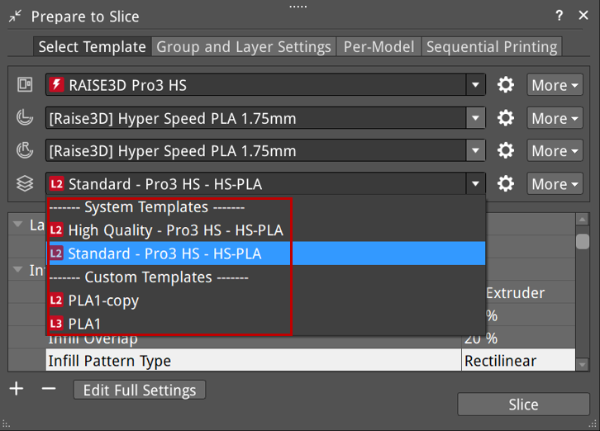The image size is (600, 431).
Task: Choose High Quality - Pro3 HS - HS-PLA template
Action: point(175,230)
